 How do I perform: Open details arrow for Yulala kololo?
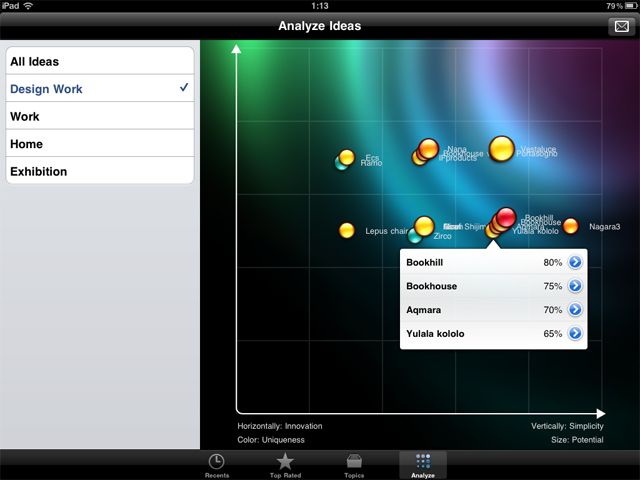(x=575, y=334)
